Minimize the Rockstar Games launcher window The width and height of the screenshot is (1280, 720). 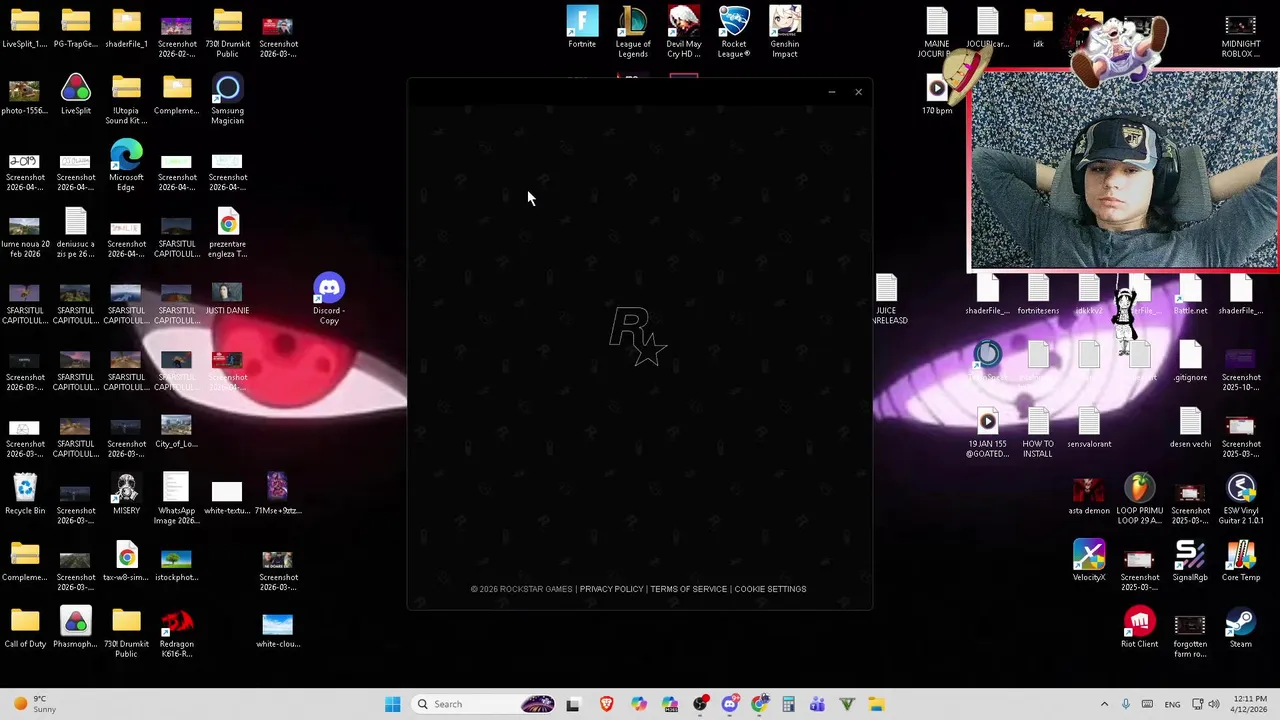(831, 92)
